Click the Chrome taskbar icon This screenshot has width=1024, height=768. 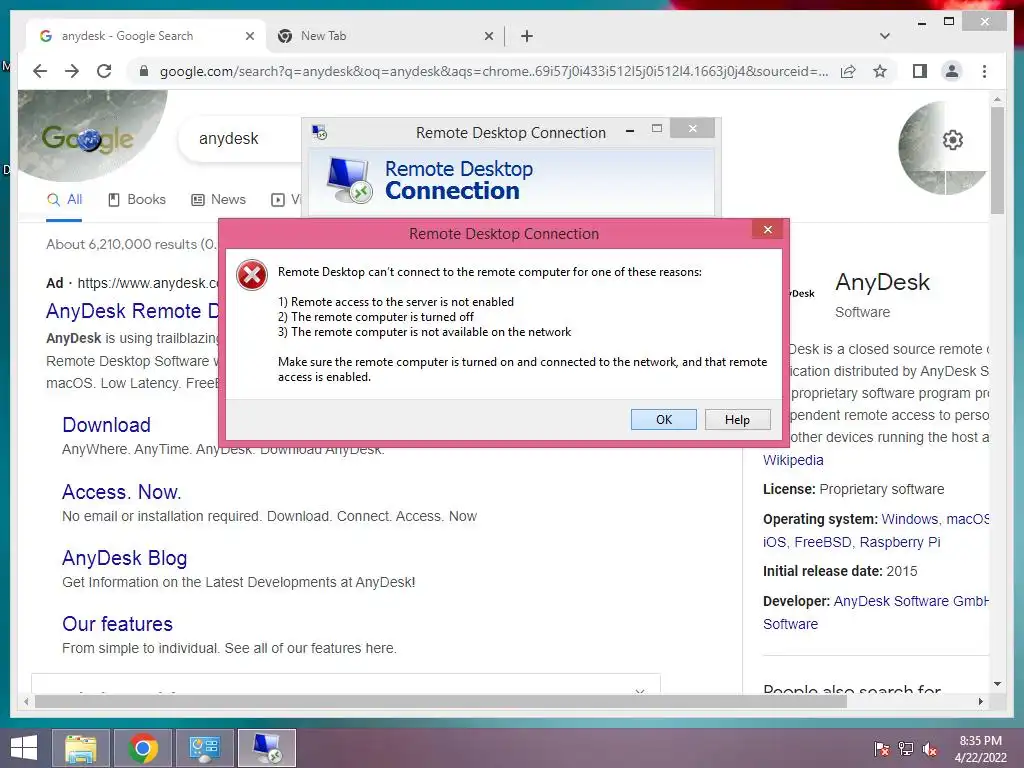pos(143,748)
